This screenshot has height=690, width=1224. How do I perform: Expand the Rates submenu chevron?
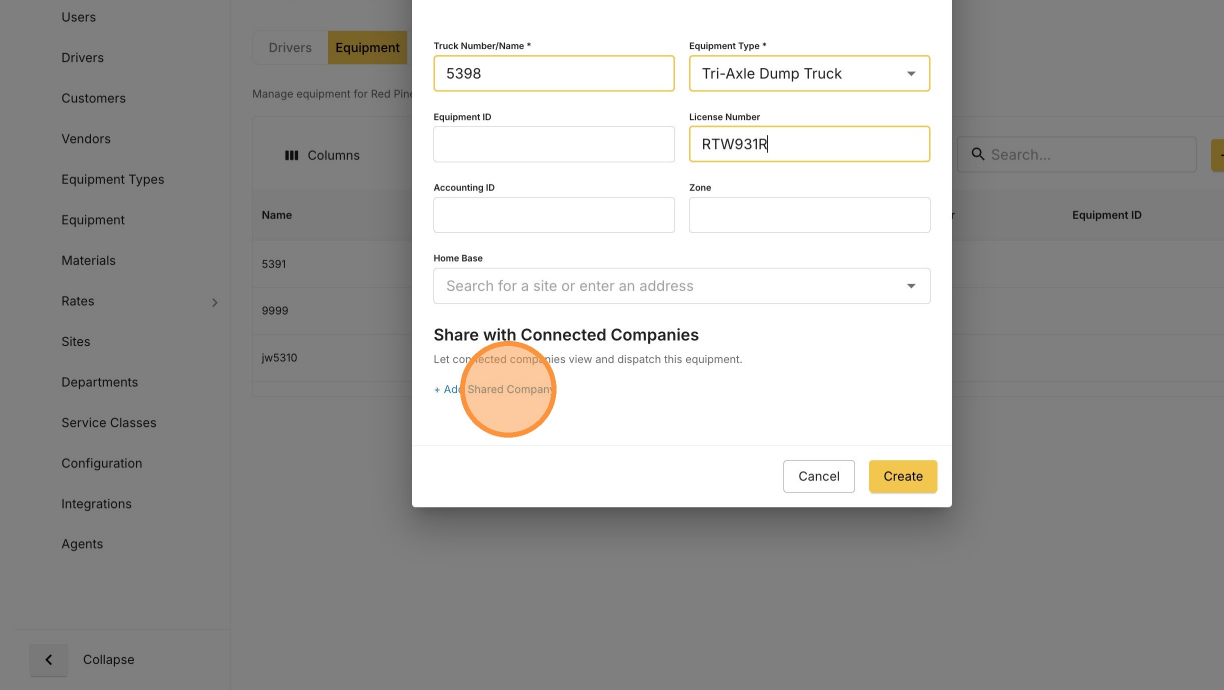(x=214, y=302)
